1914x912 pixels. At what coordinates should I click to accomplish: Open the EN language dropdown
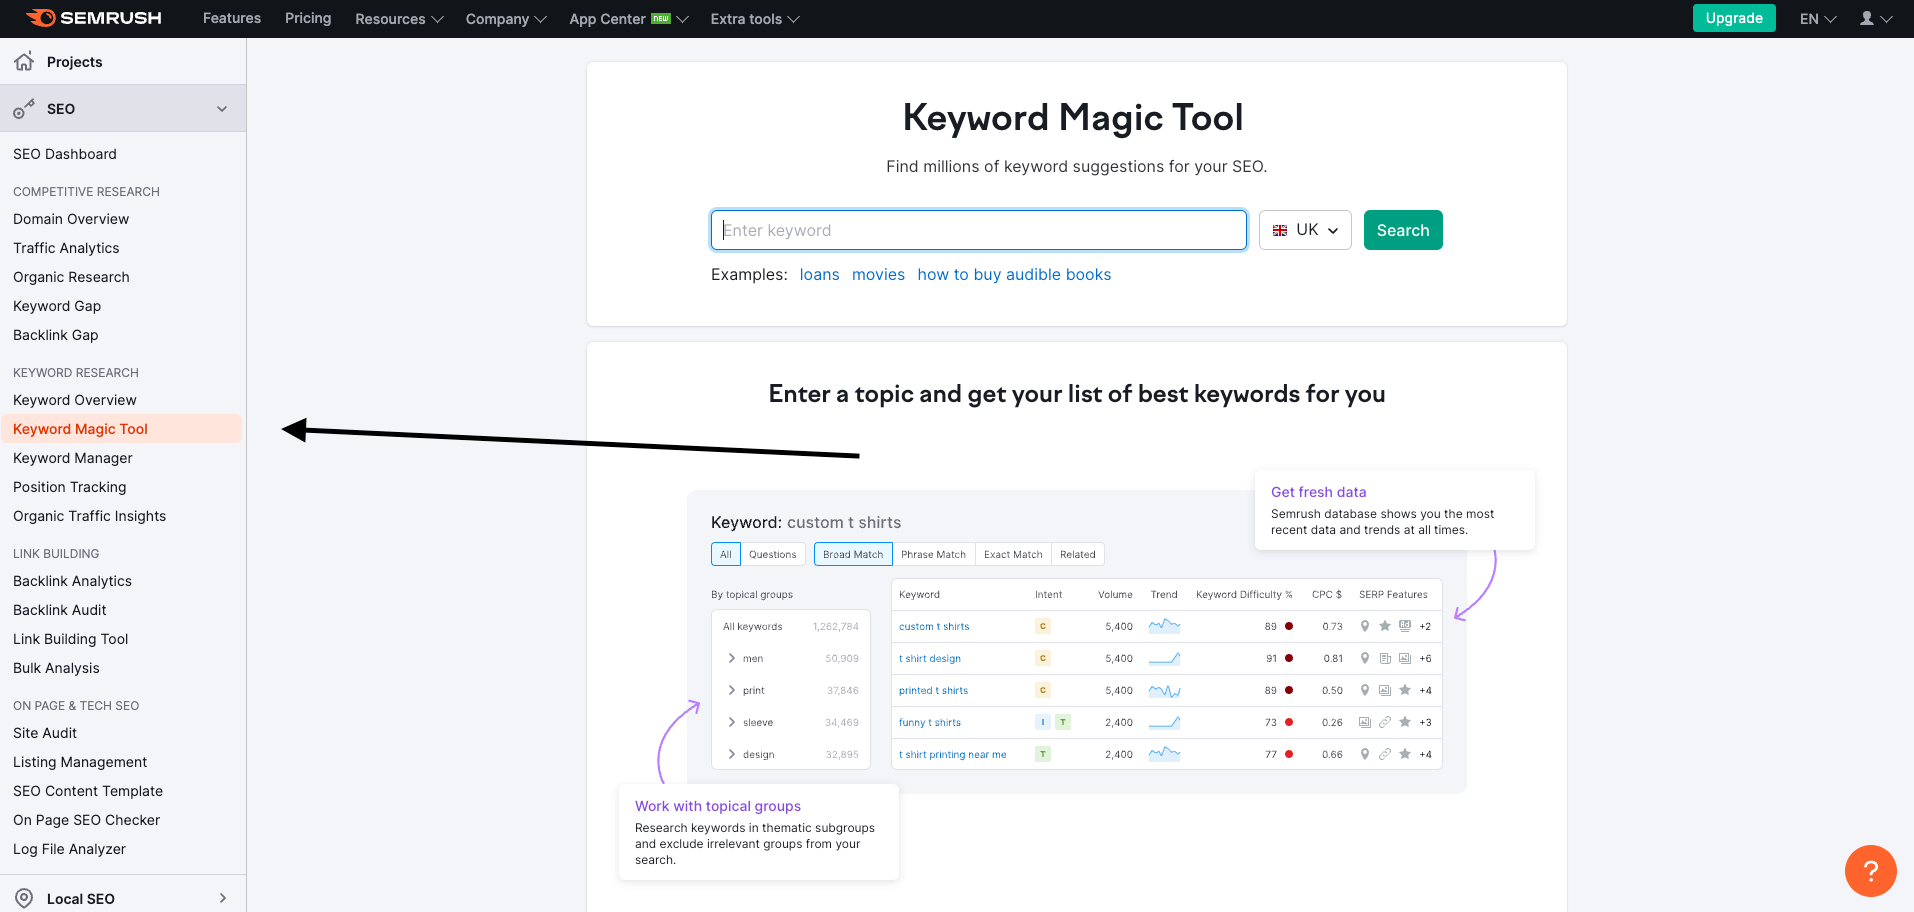1818,19
